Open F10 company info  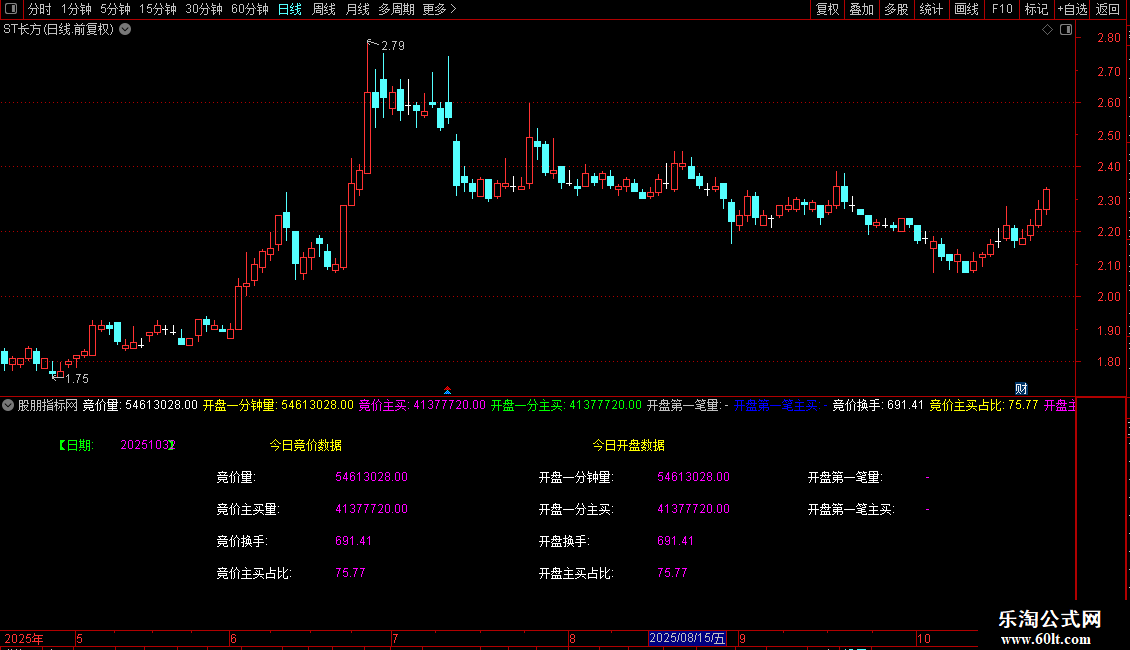[1002, 9]
